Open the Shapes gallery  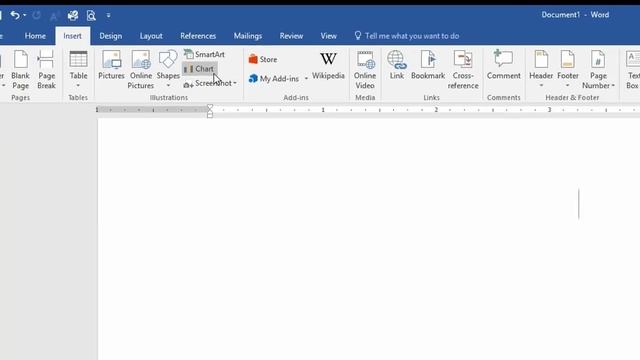(168, 70)
